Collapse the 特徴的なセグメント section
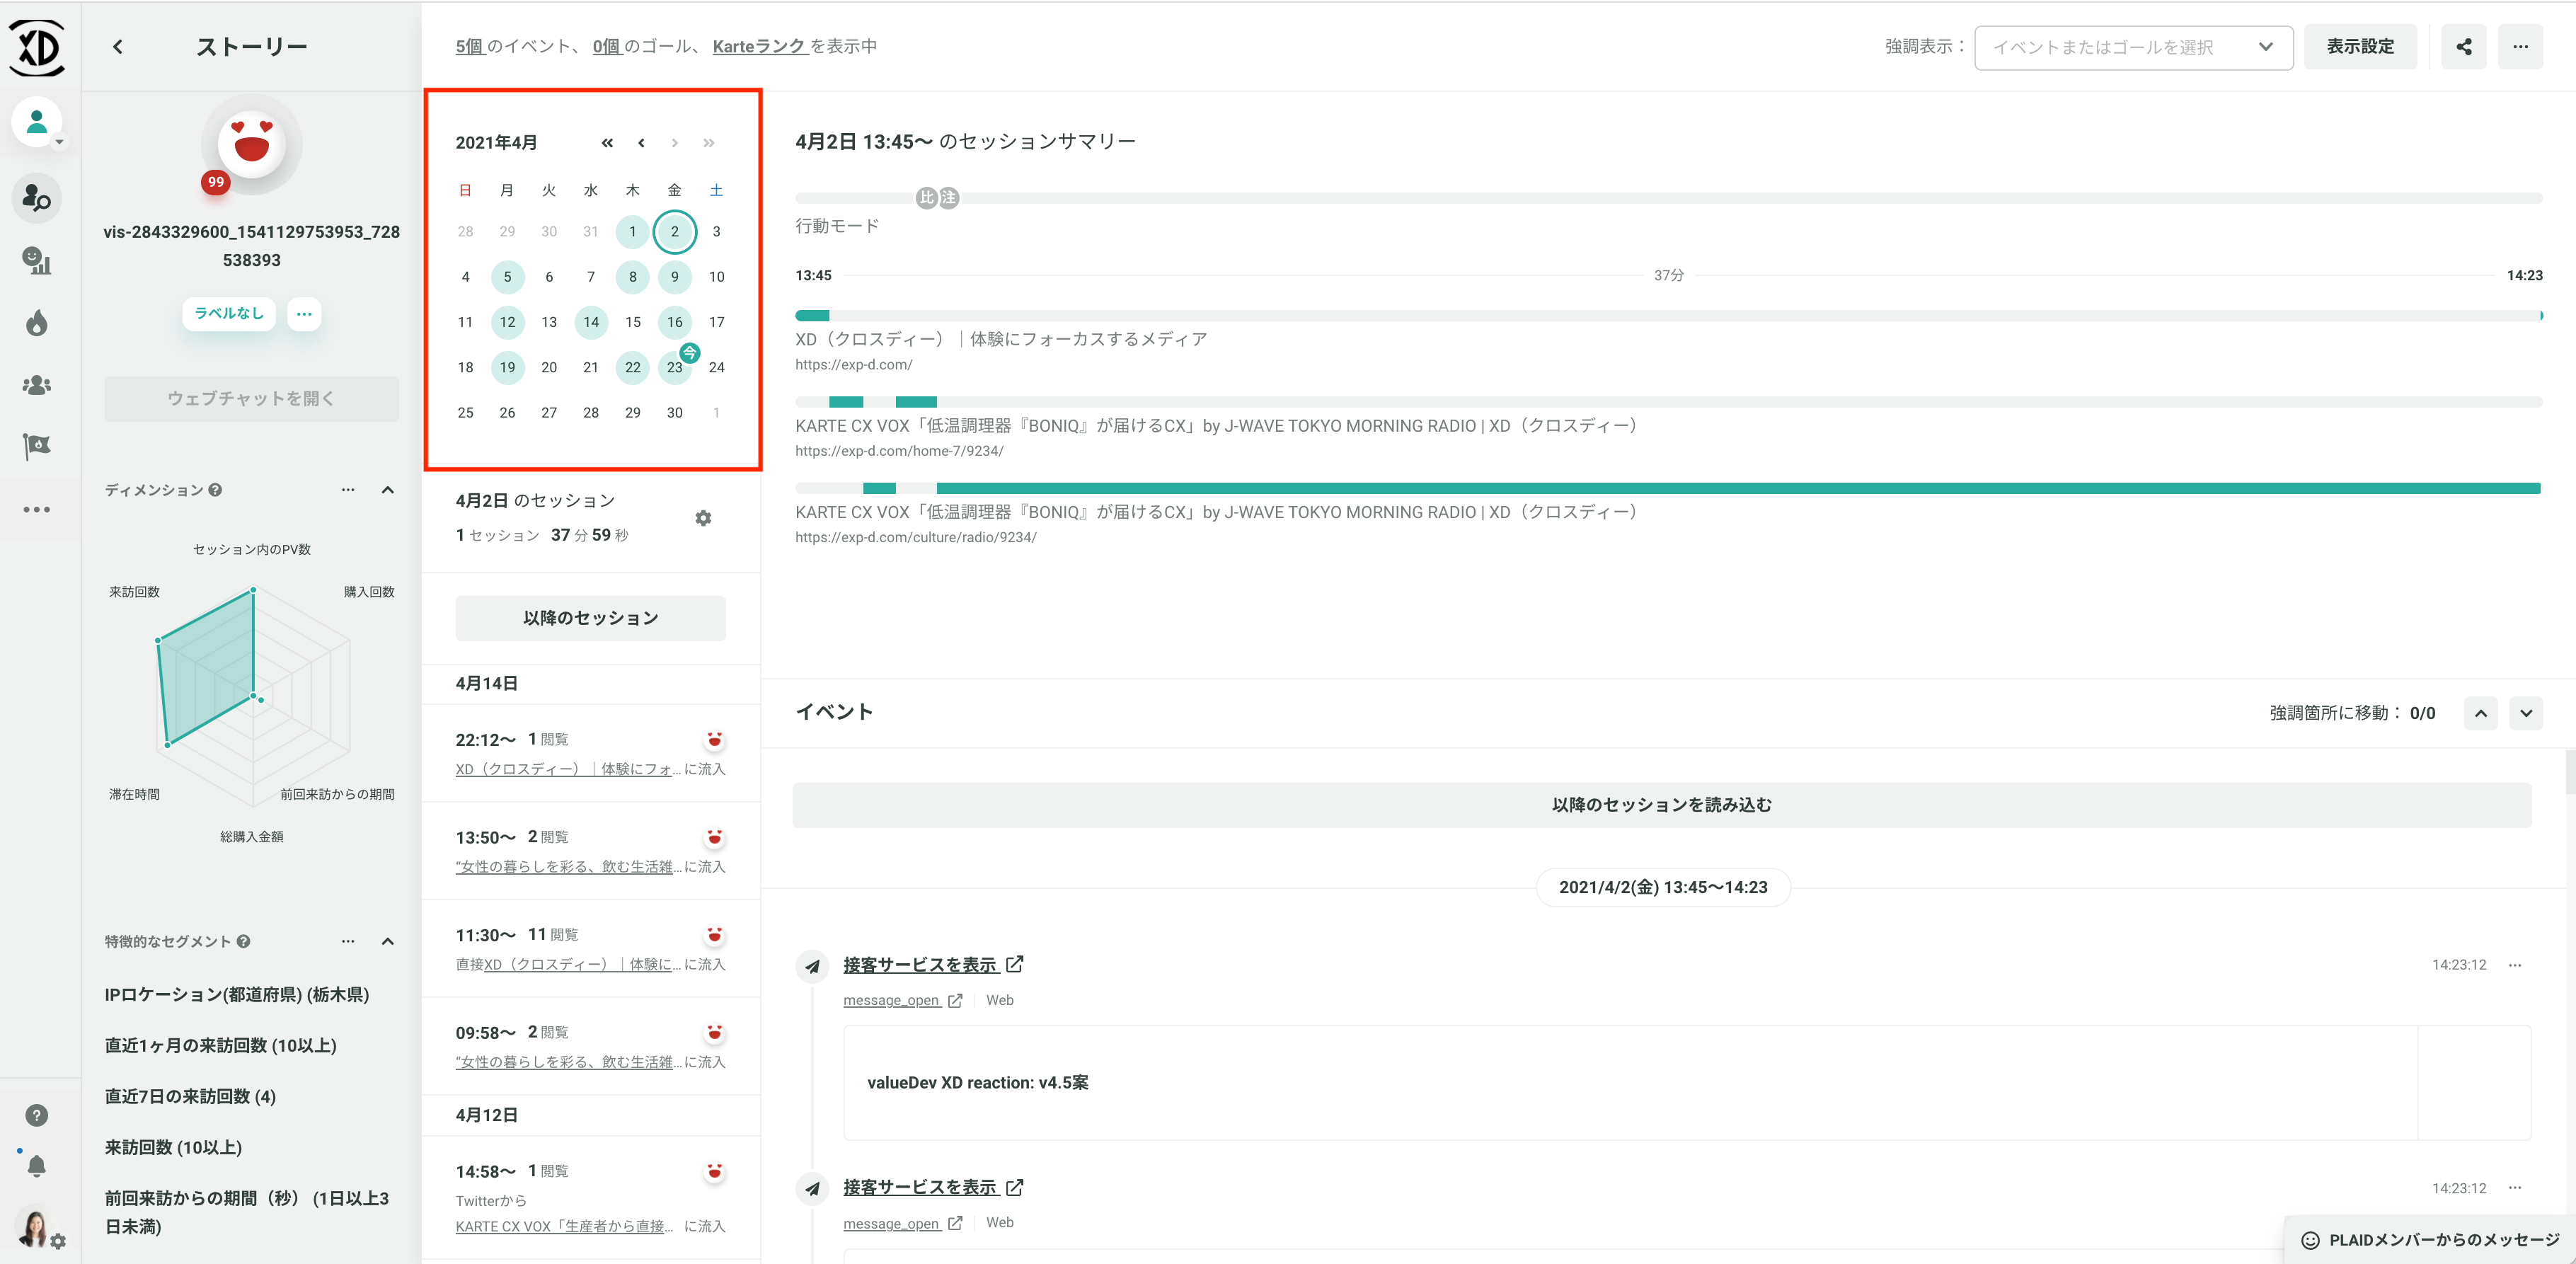Viewport: 2576px width, 1264px height. pos(388,941)
